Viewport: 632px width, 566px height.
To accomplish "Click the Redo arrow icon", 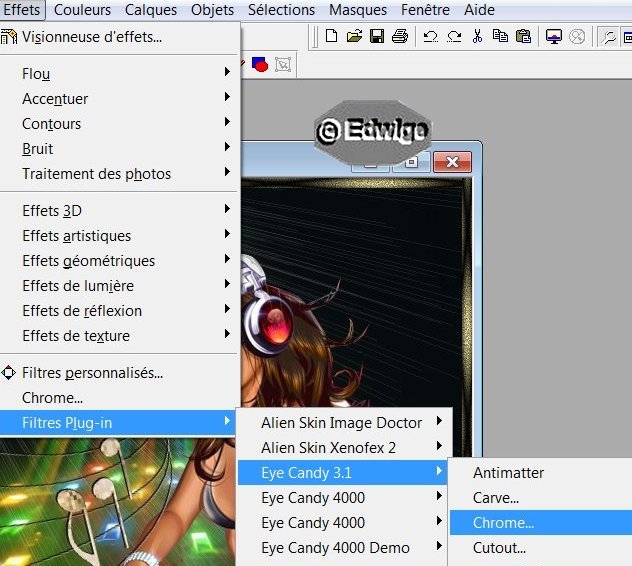I will (454, 37).
